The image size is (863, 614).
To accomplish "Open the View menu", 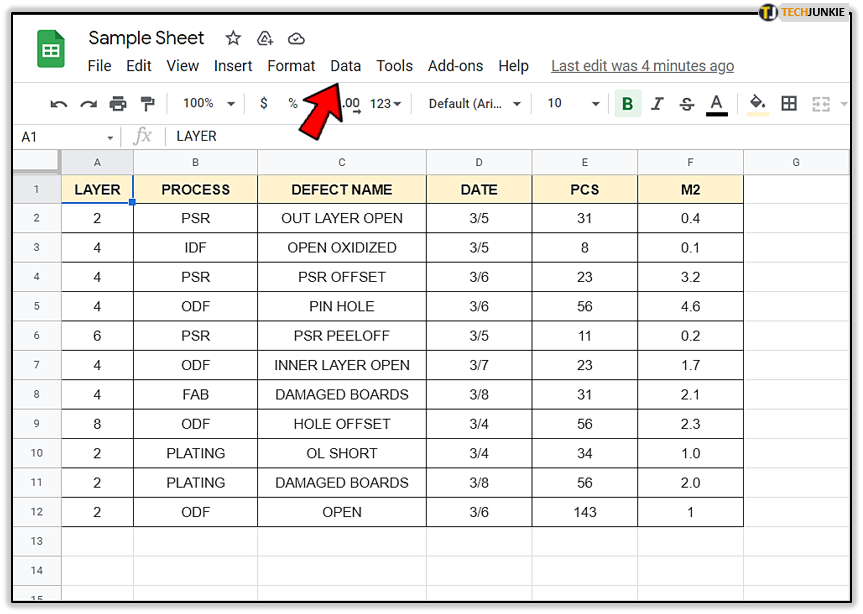I will click(183, 66).
